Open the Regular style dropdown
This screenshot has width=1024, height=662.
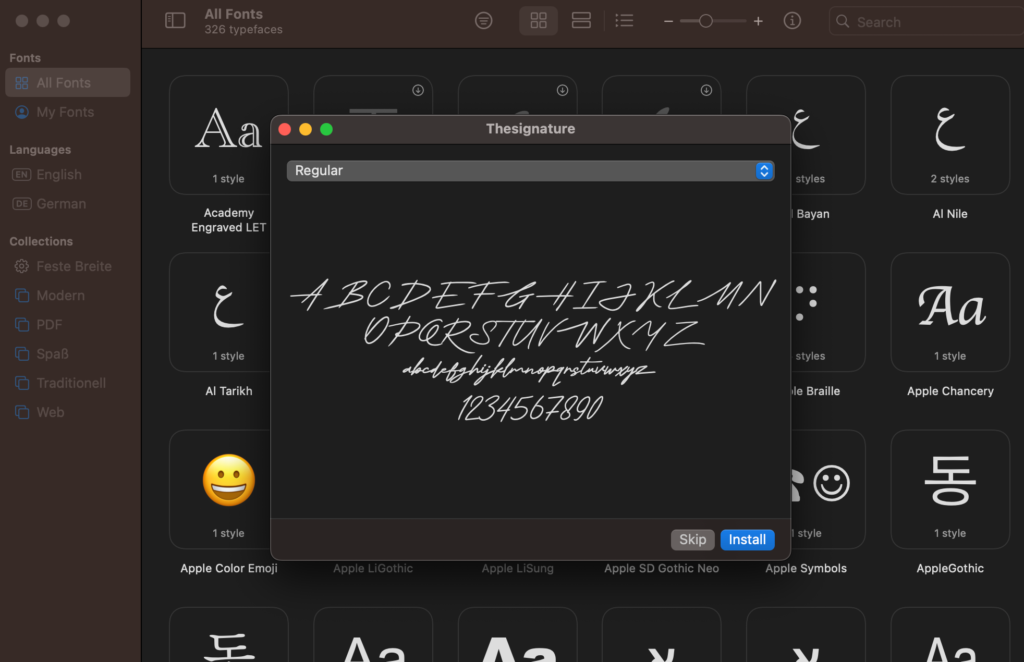point(530,171)
